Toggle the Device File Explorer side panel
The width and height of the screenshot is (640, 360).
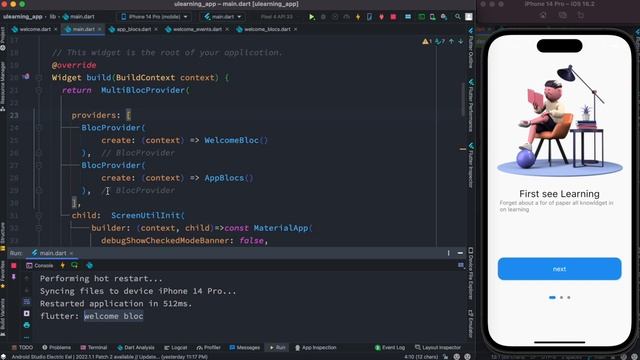[471, 273]
